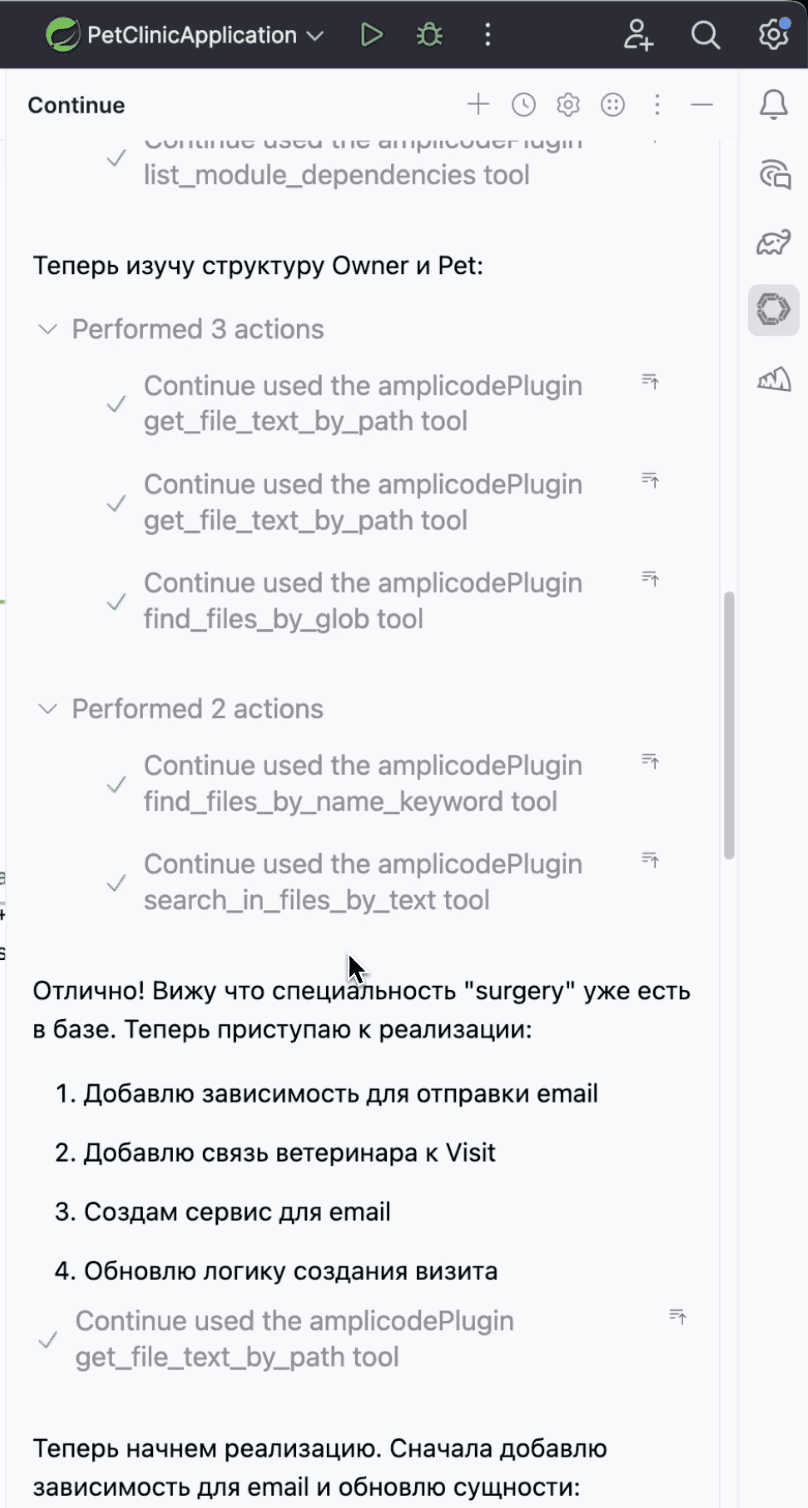The image size is (808, 1508).
Task: Run the PetClinicApplication with the green play icon
Action: (371, 34)
